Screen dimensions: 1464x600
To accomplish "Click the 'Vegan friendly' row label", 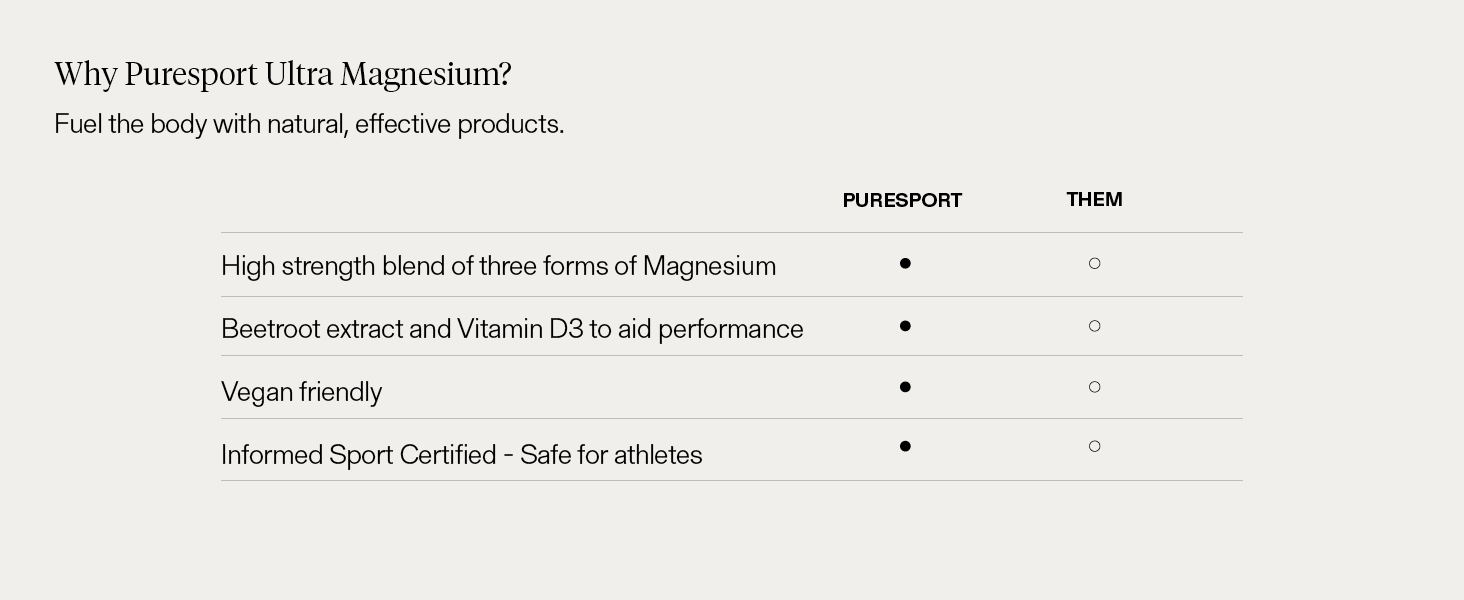I will tap(301, 392).
